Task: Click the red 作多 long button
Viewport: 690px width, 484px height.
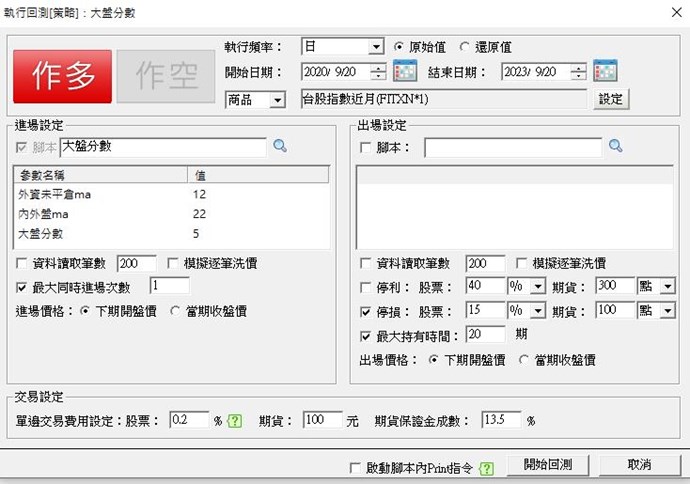Action: click(x=63, y=75)
